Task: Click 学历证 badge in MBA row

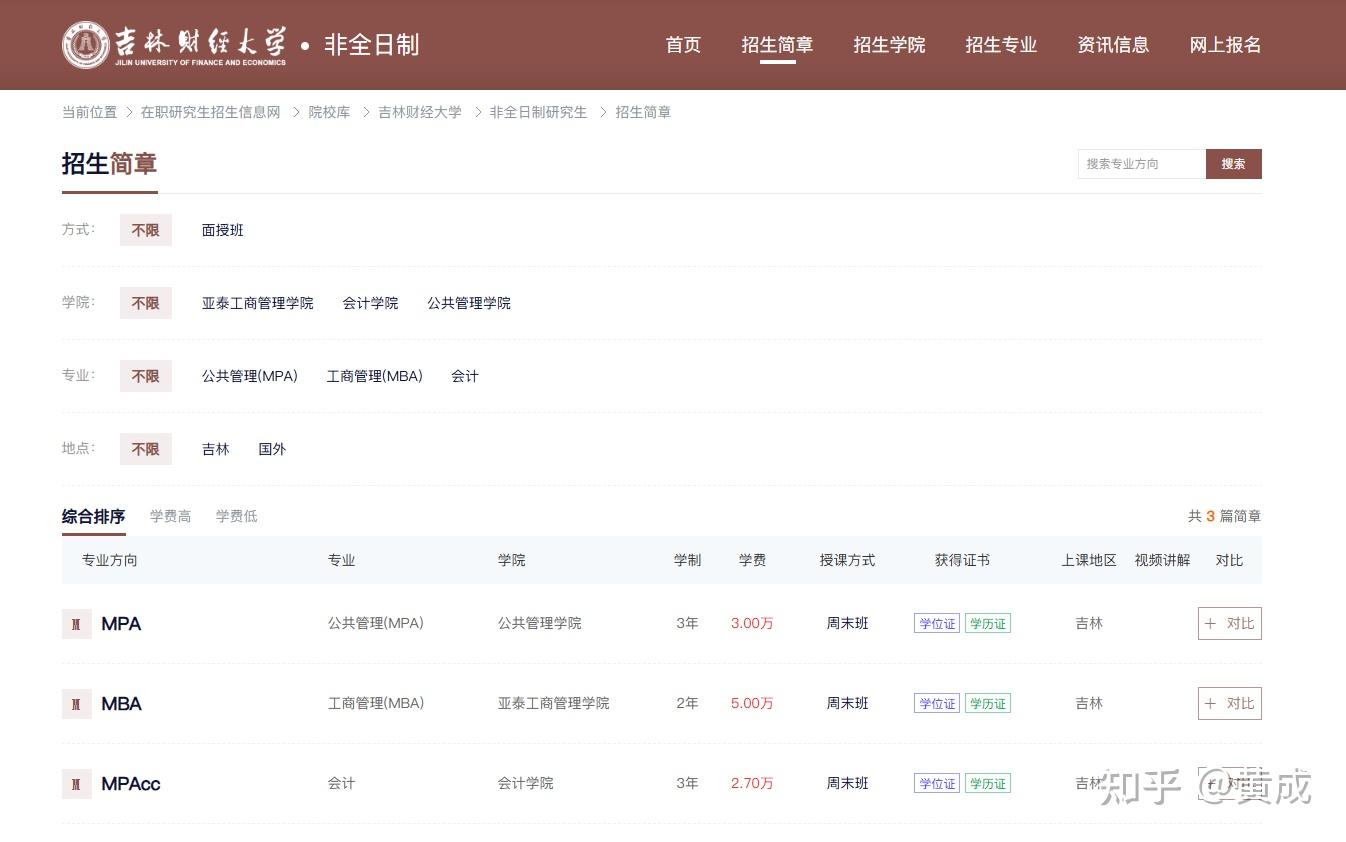Action: pyautogui.click(x=988, y=703)
